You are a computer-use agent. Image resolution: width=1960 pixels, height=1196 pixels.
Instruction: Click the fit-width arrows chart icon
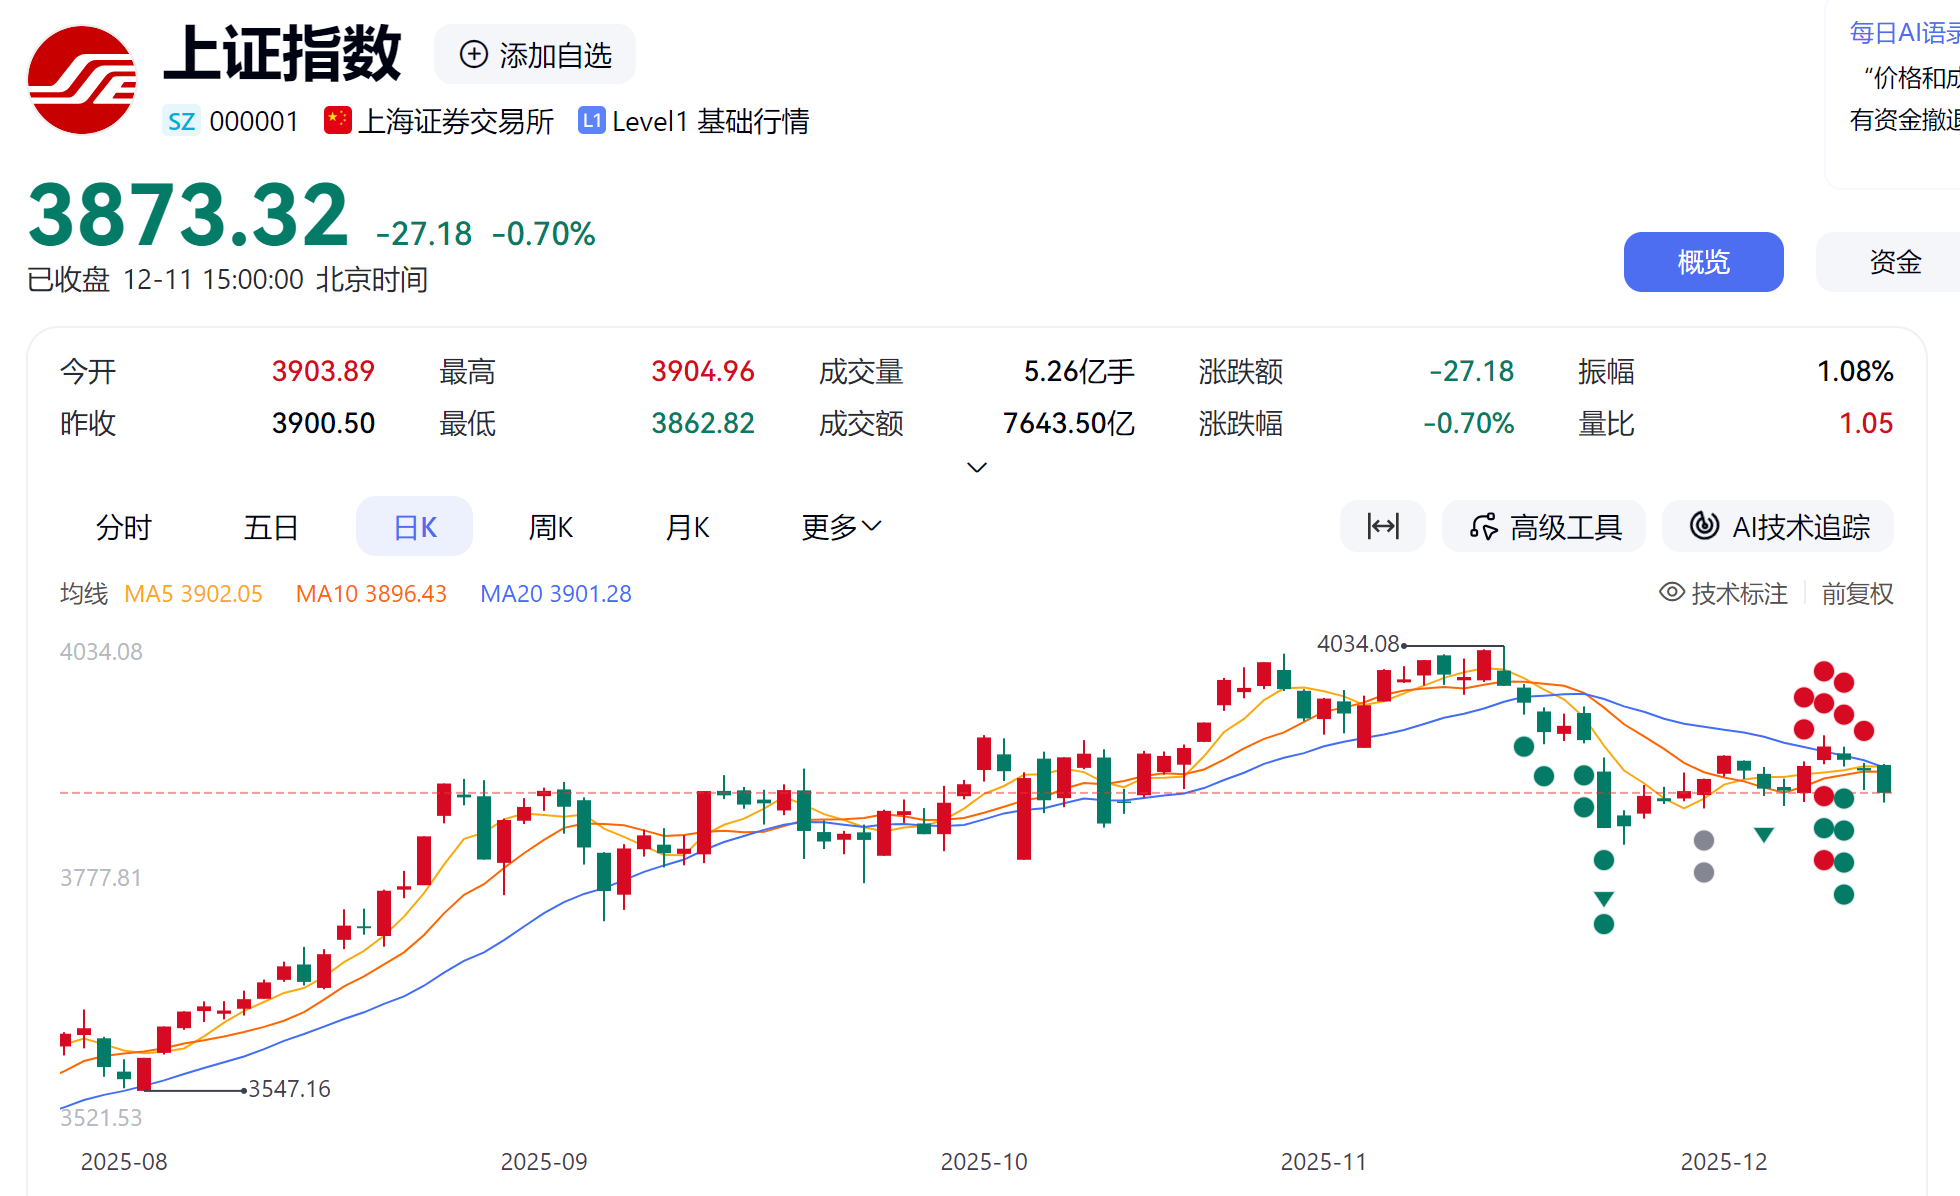[x=1383, y=526]
